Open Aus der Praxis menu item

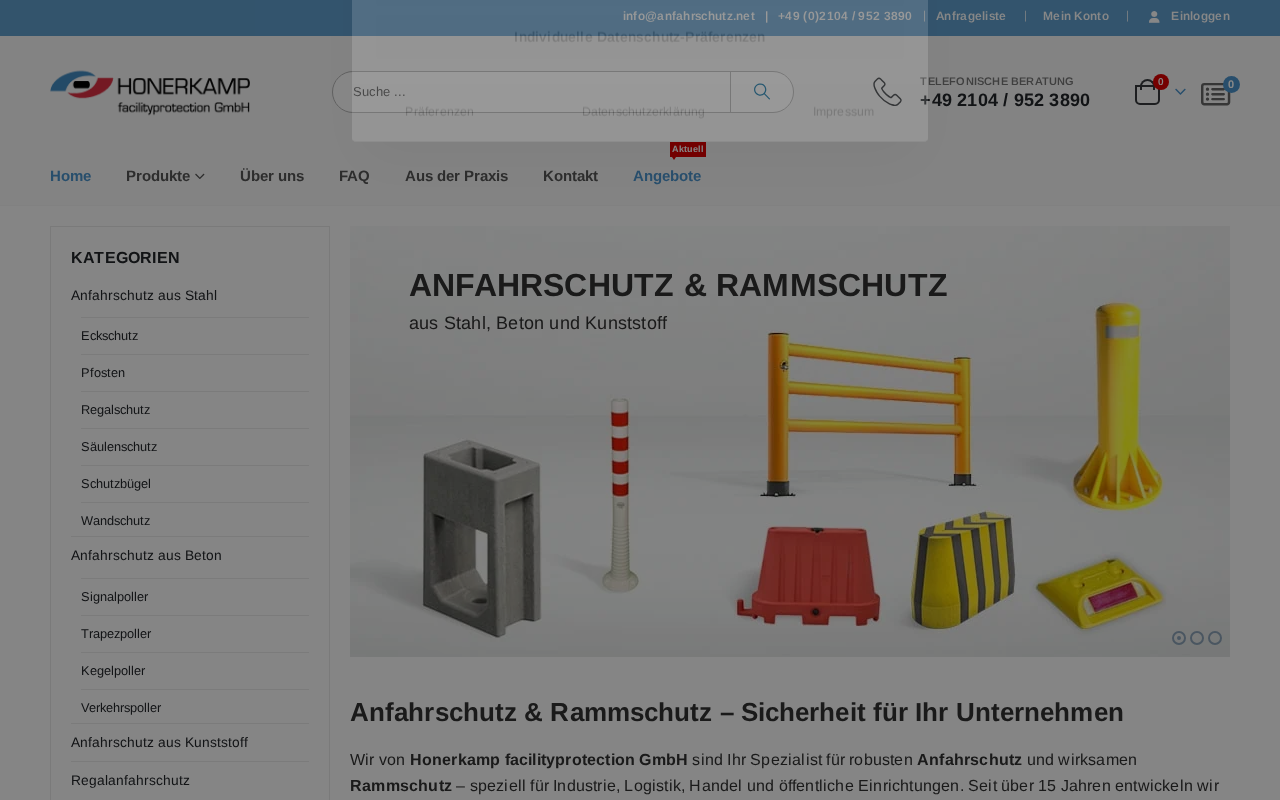coord(456,176)
